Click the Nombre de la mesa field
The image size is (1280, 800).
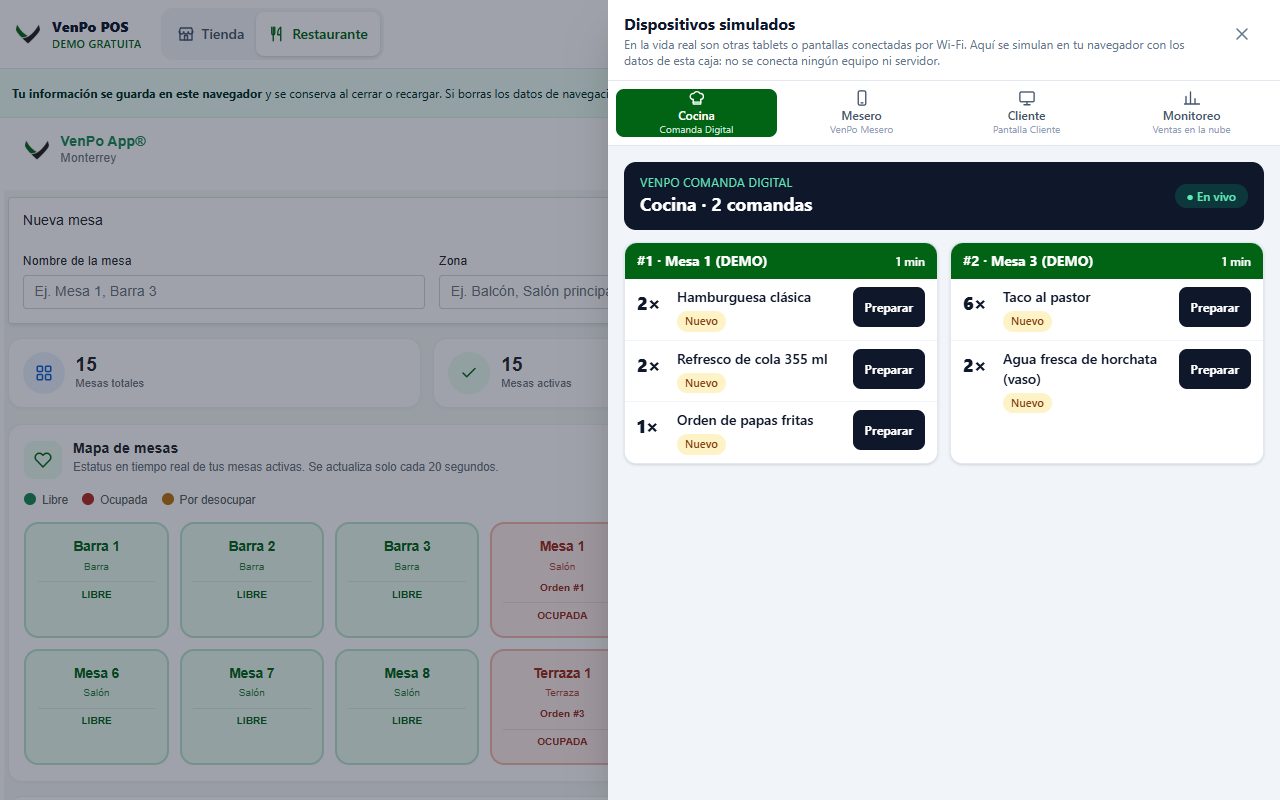coord(224,292)
